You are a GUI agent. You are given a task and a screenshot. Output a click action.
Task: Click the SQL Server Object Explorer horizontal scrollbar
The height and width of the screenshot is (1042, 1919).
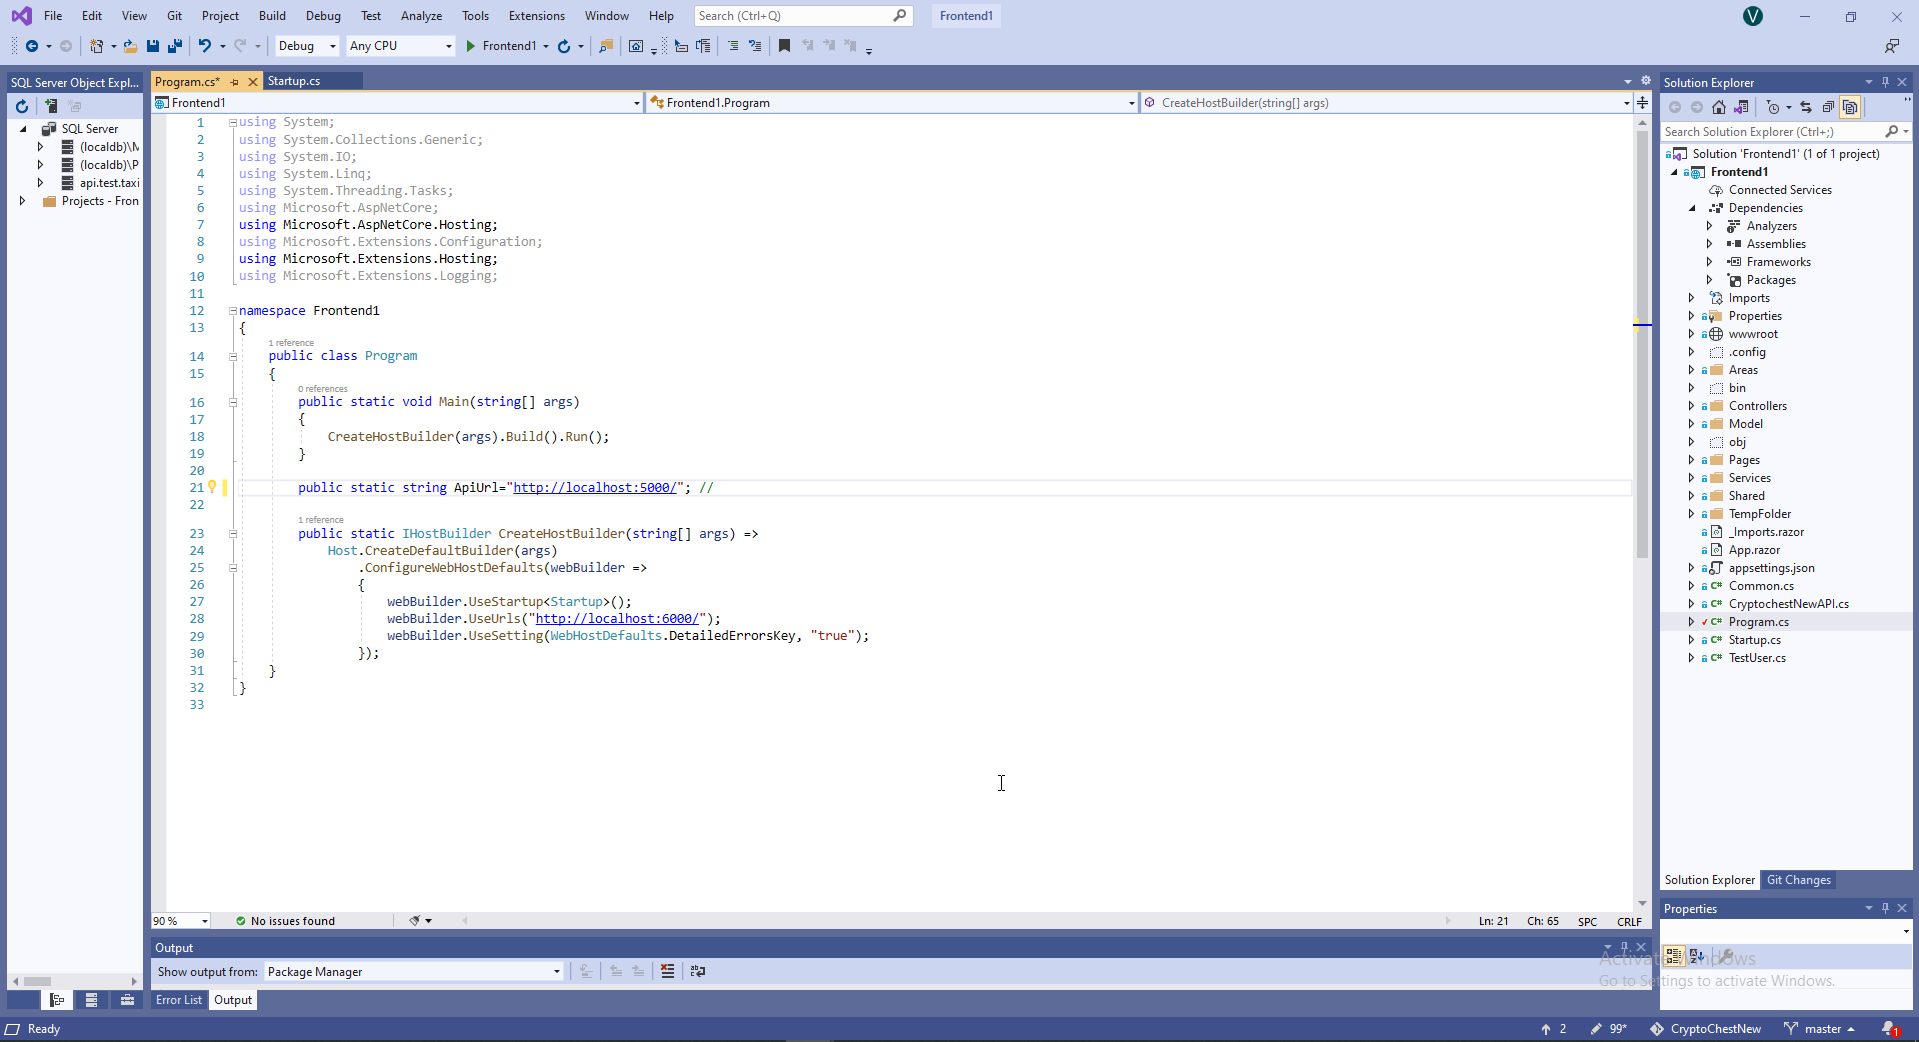pyautogui.click(x=76, y=981)
